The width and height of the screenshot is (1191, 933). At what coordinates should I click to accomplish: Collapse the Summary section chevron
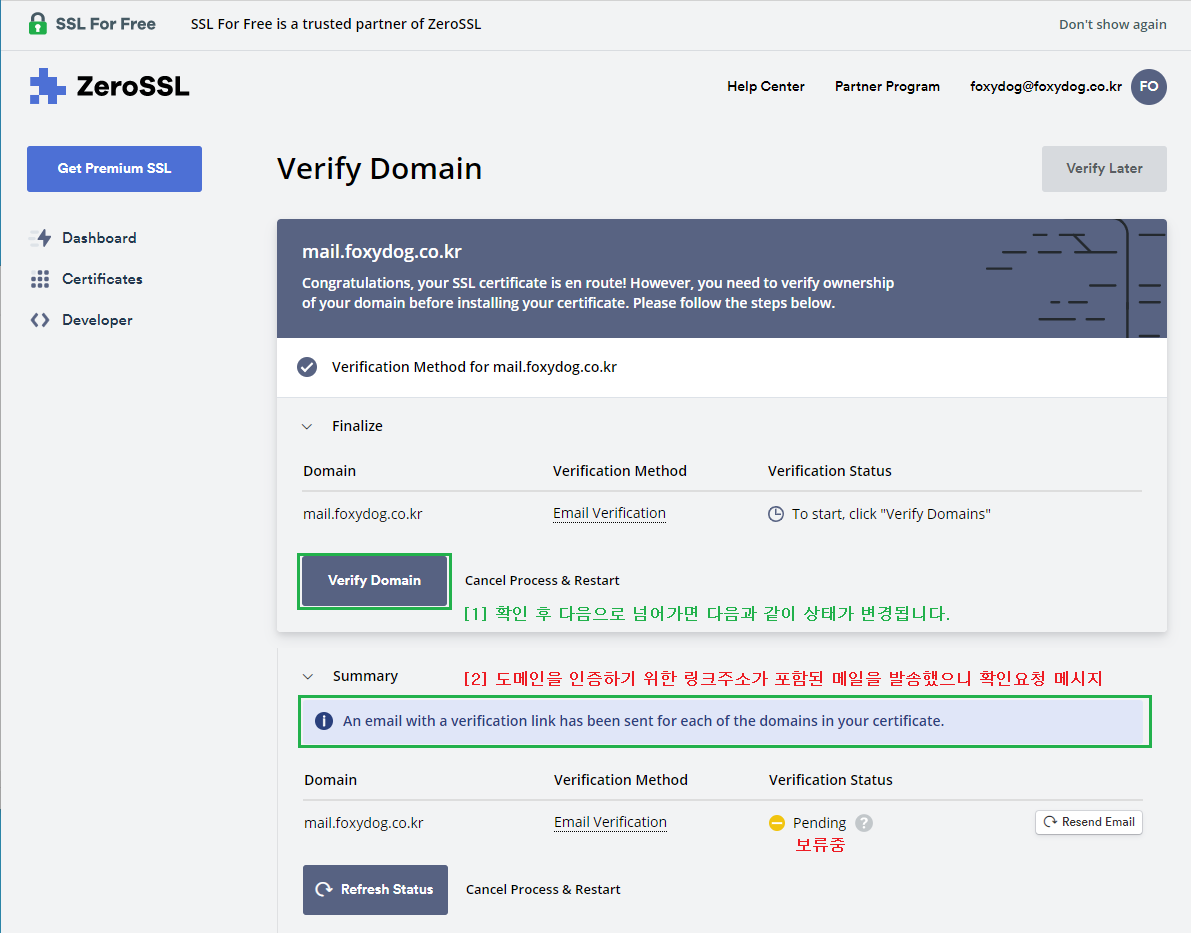(x=308, y=676)
